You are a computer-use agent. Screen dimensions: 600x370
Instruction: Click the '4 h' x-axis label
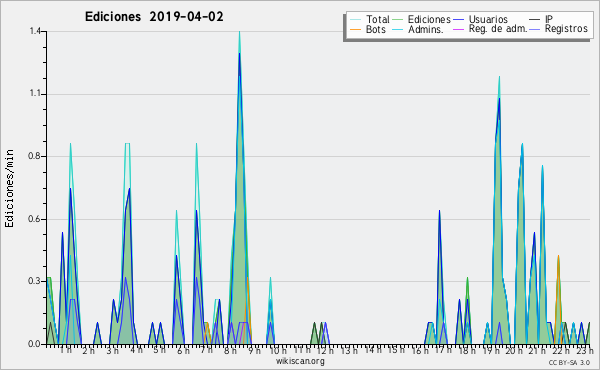click(137, 350)
